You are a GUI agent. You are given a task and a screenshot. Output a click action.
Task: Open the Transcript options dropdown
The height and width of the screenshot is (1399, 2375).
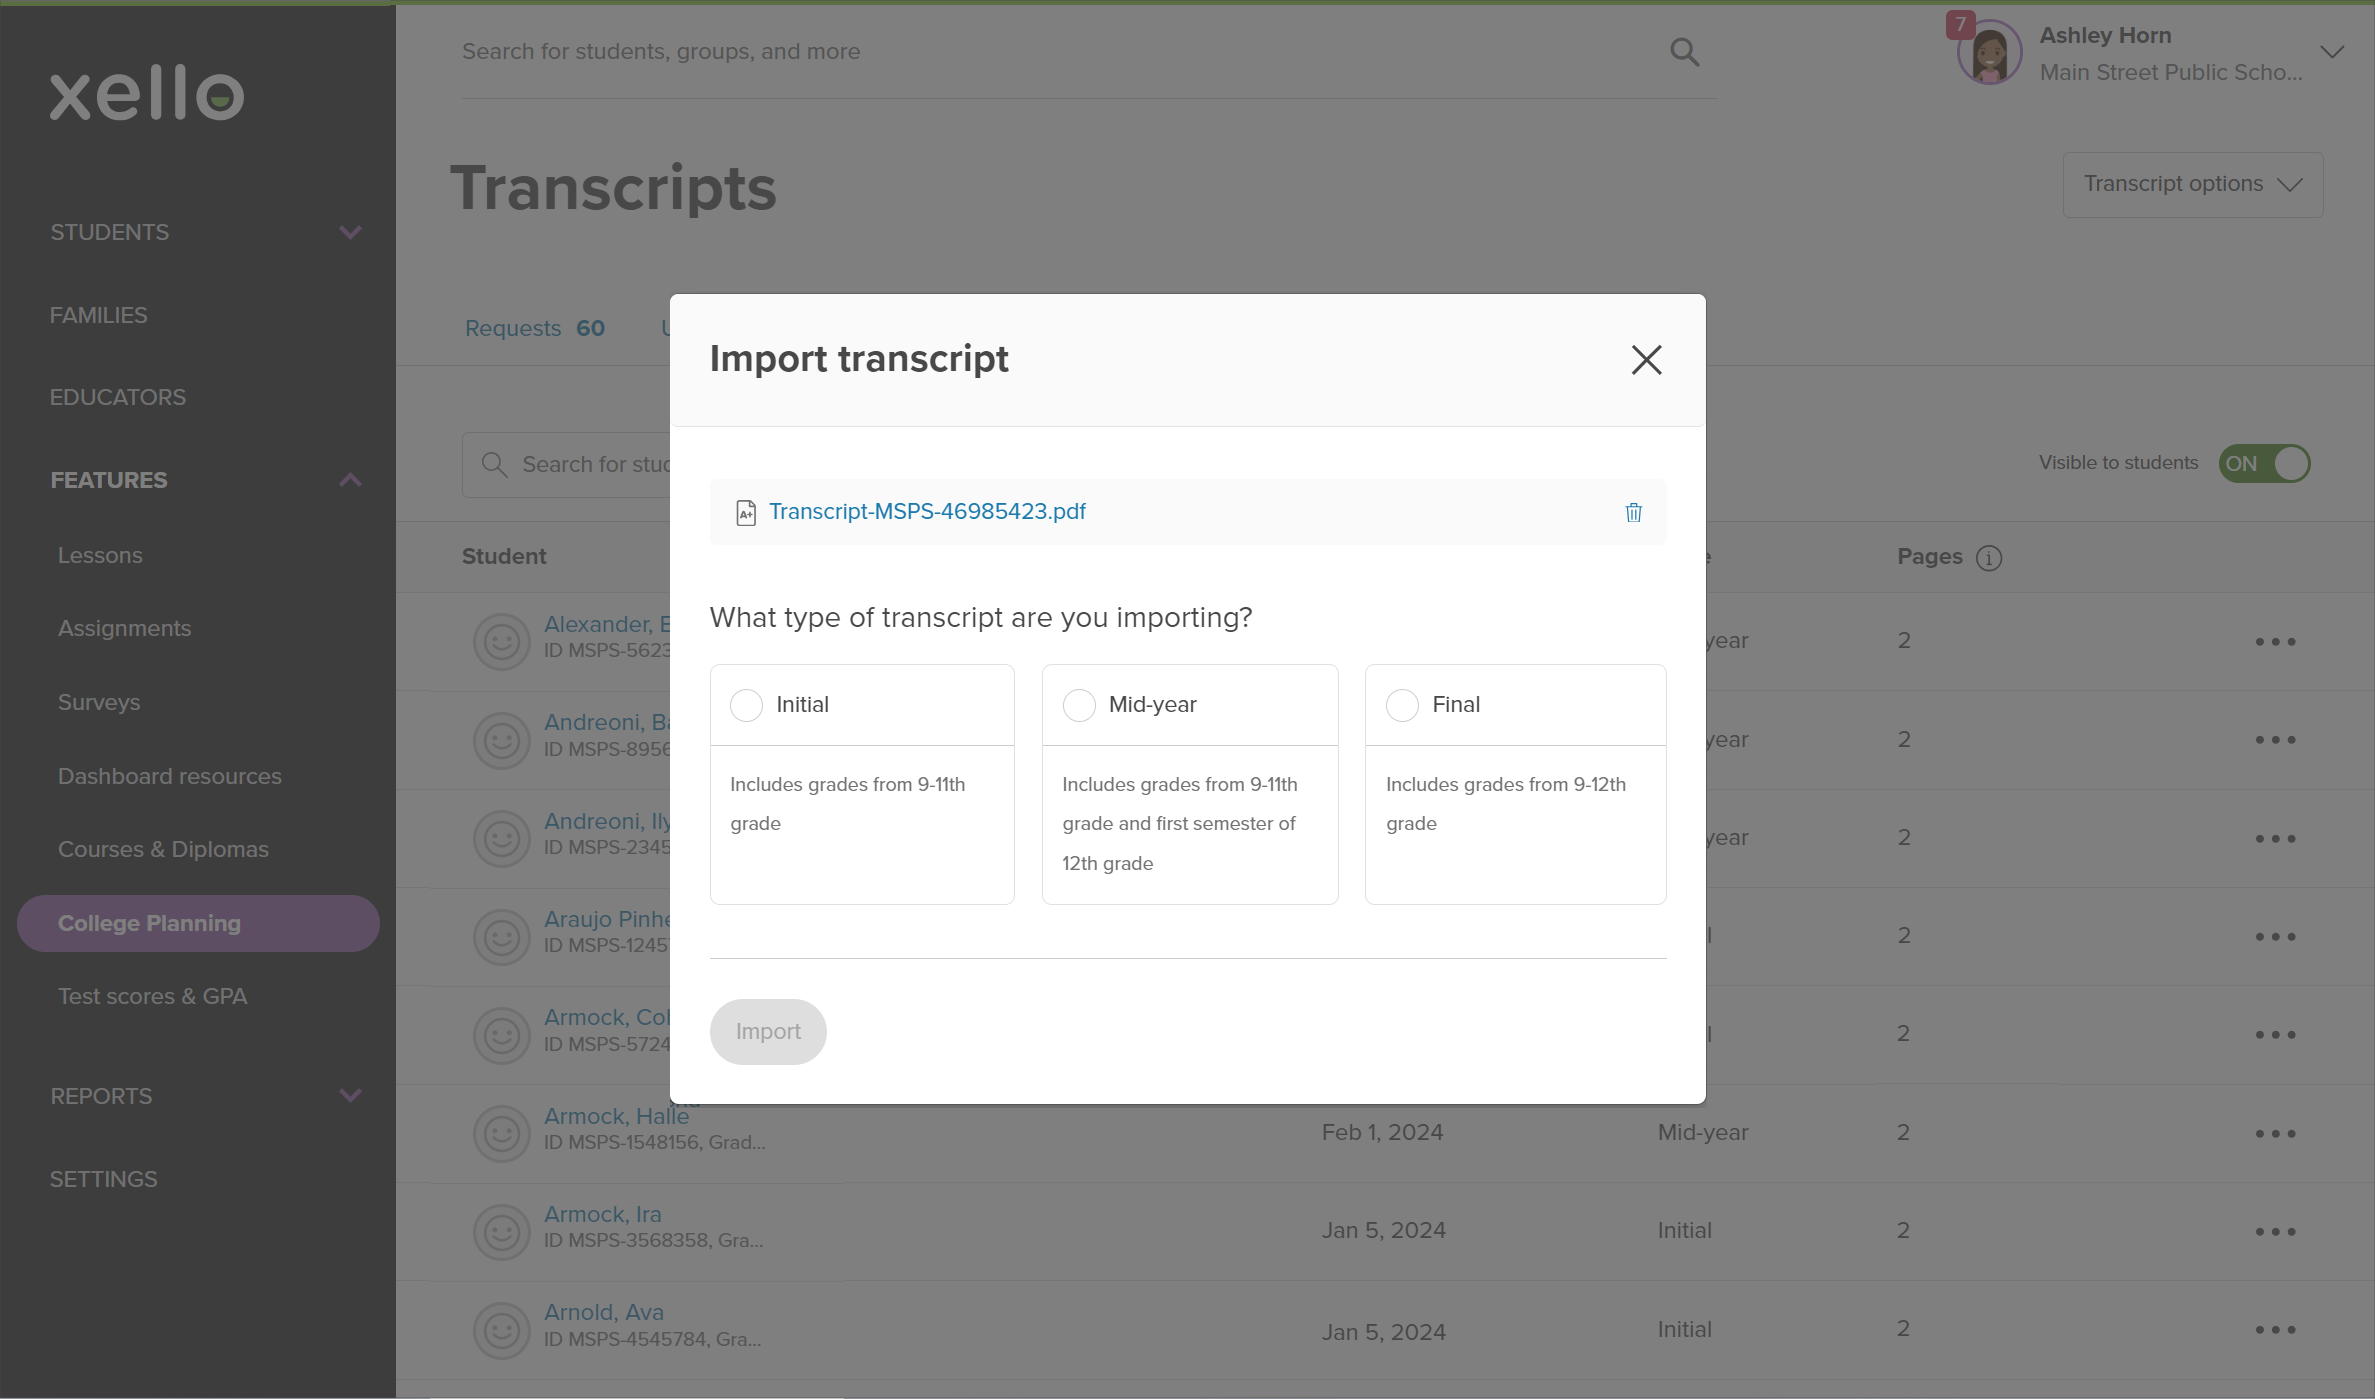[2193, 184]
